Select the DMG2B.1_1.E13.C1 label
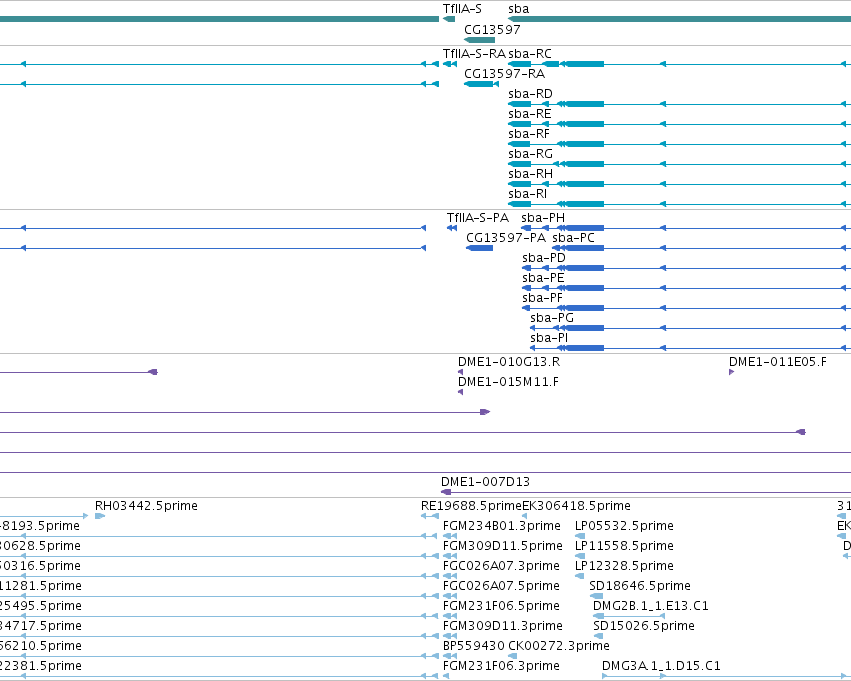This screenshot has width=851, height=681. pyautogui.click(x=651, y=607)
